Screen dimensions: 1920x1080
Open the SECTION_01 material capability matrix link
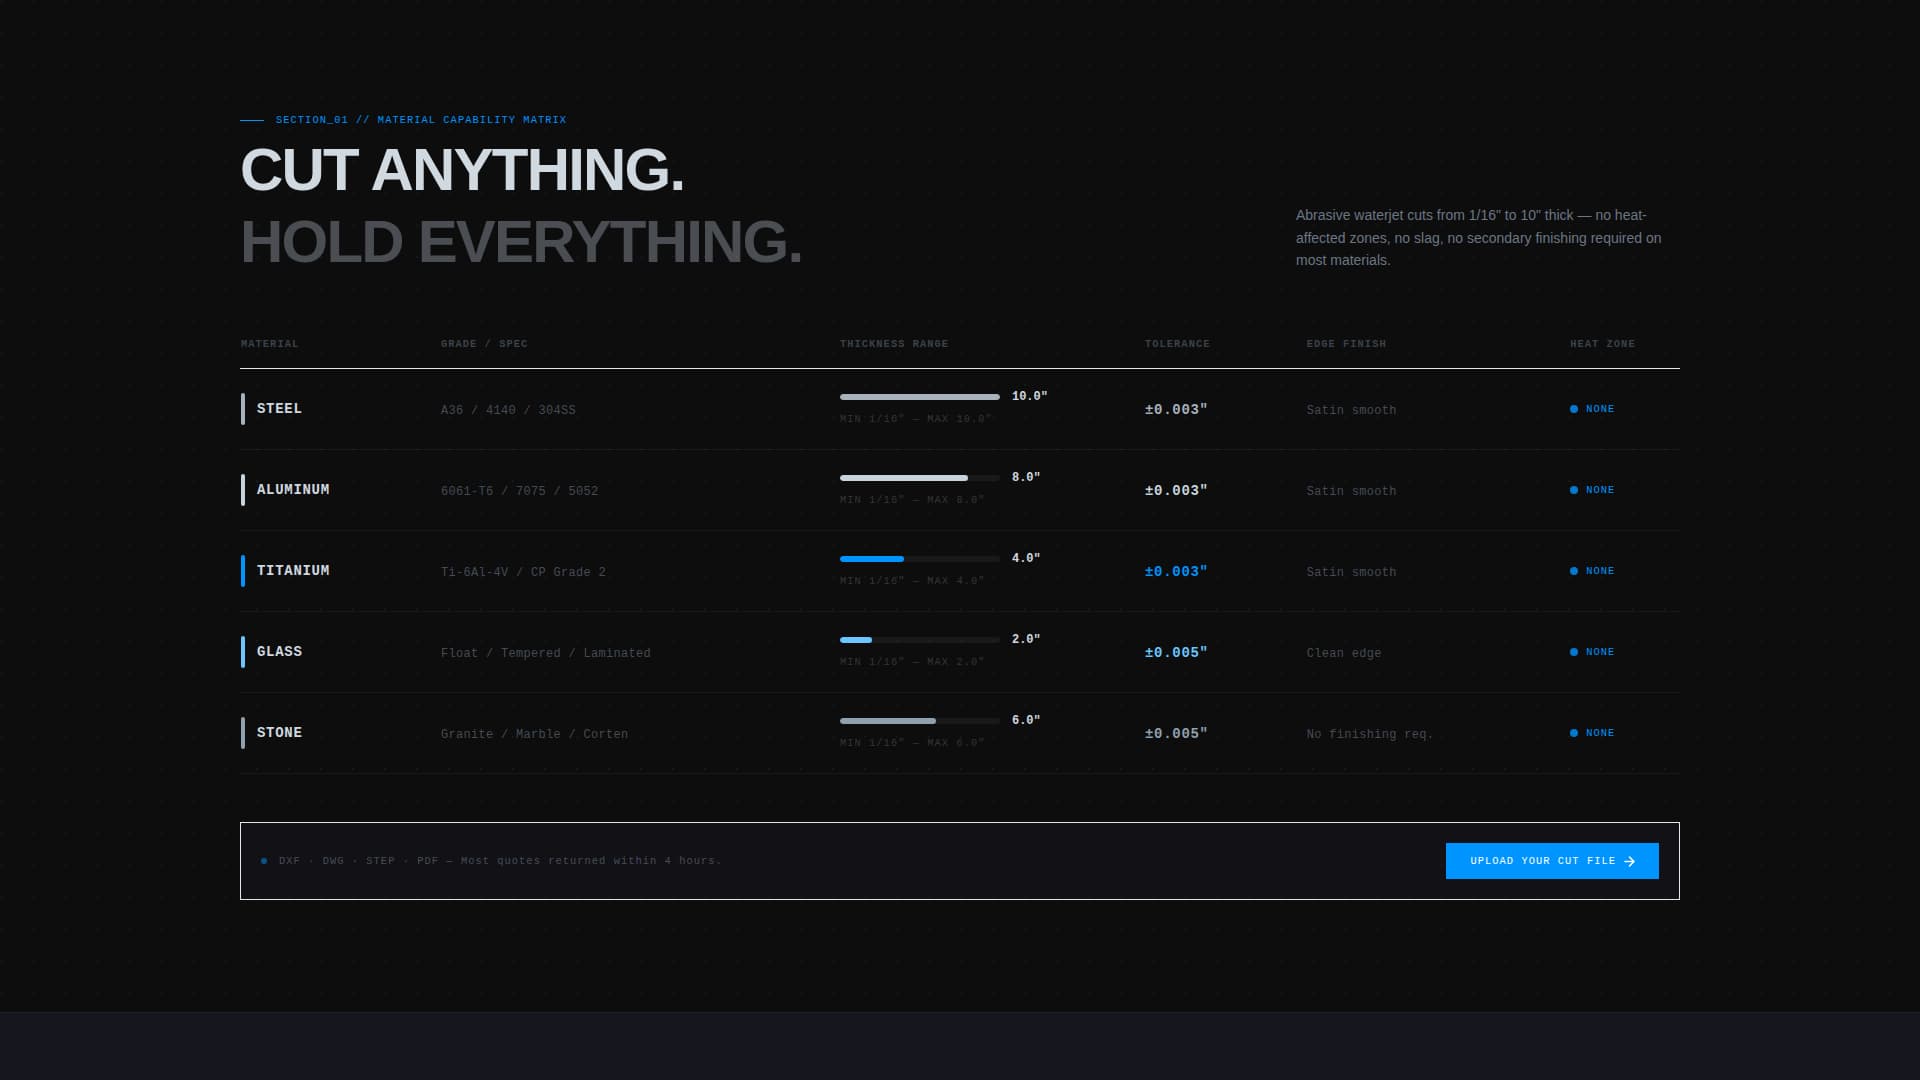coord(421,119)
